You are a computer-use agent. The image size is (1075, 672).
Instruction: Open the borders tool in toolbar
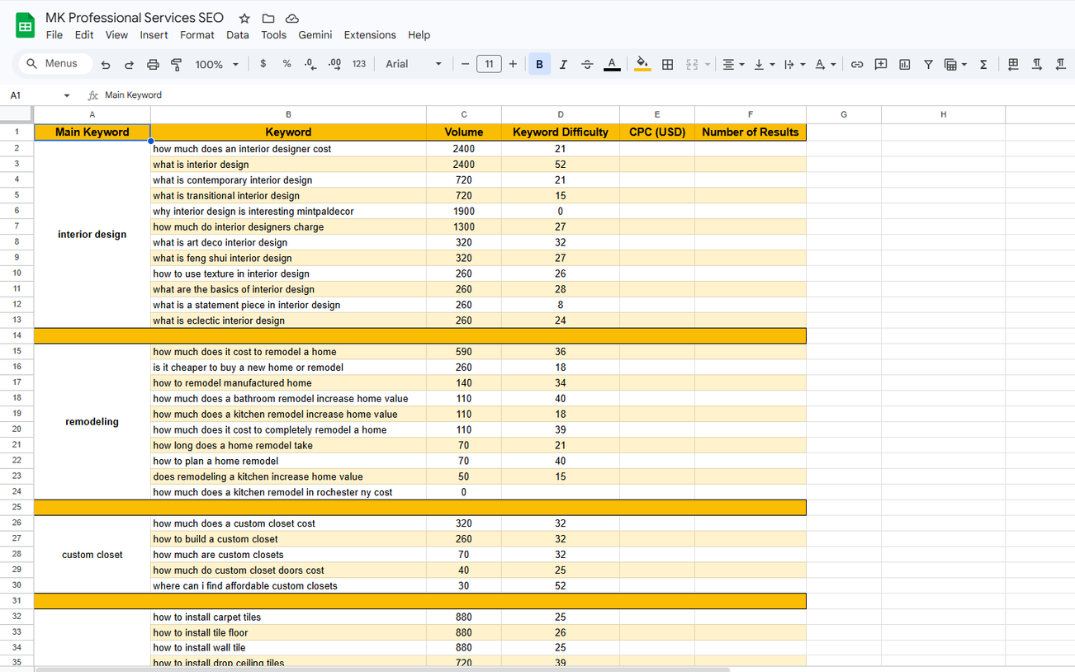click(667, 64)
